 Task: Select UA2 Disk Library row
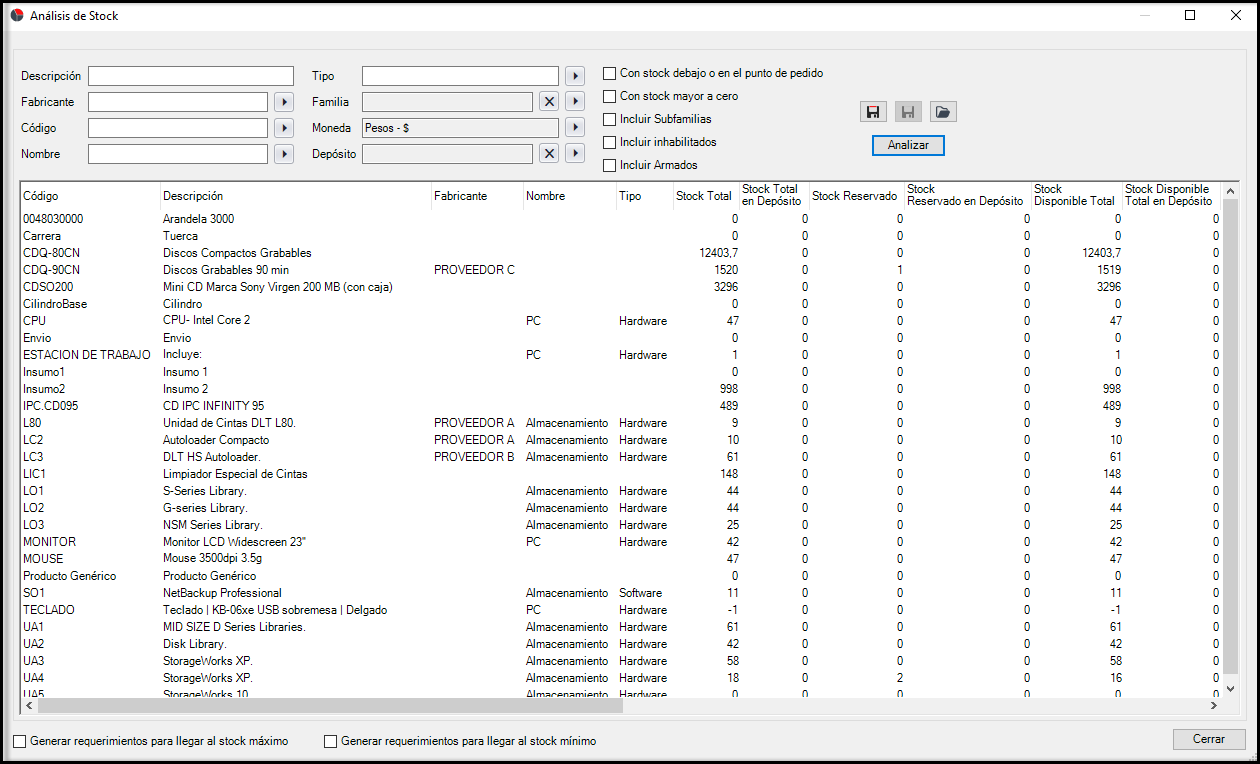620,644
